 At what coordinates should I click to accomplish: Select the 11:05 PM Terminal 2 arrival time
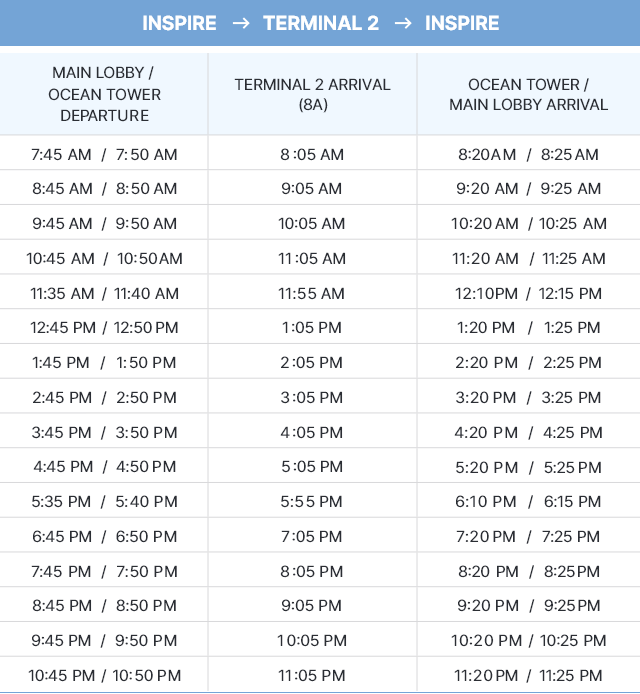pos(312,676)
